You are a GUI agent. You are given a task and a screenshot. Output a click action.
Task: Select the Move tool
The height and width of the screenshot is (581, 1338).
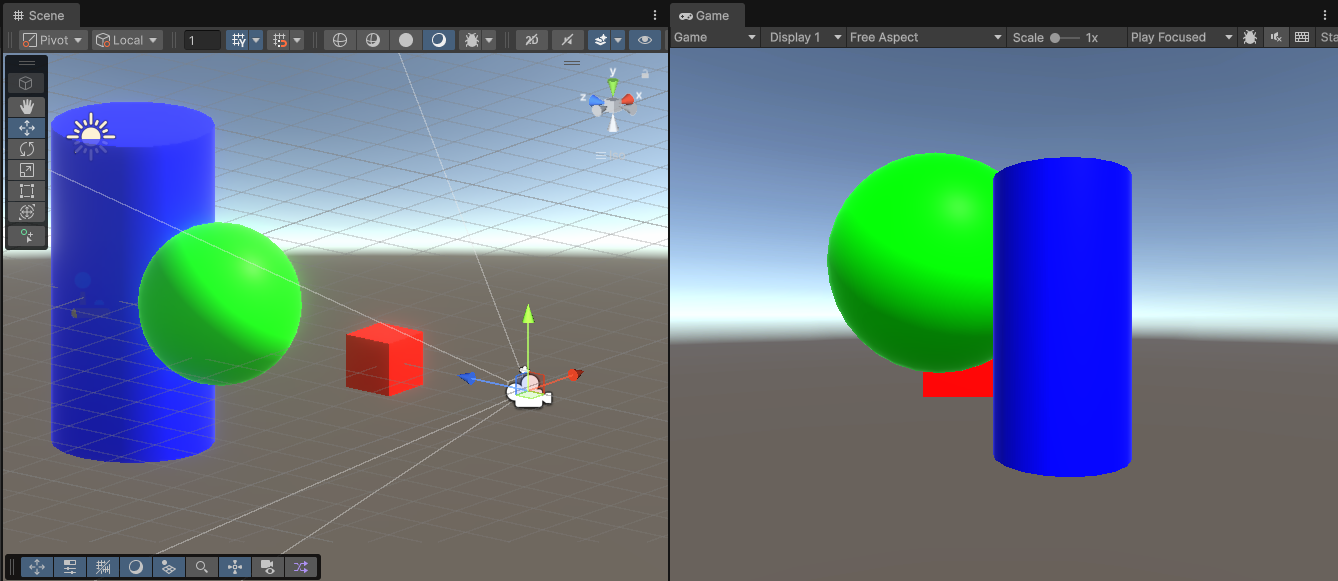click(x=27, y=128)
